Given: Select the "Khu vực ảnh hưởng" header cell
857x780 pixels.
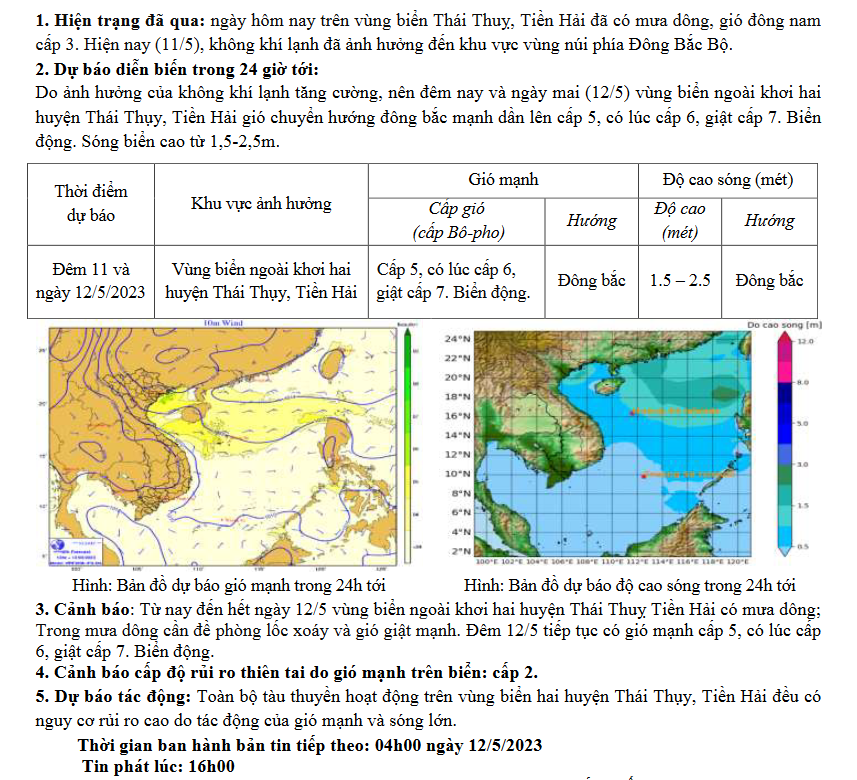Looking at the screenshot, I should 261,203.
